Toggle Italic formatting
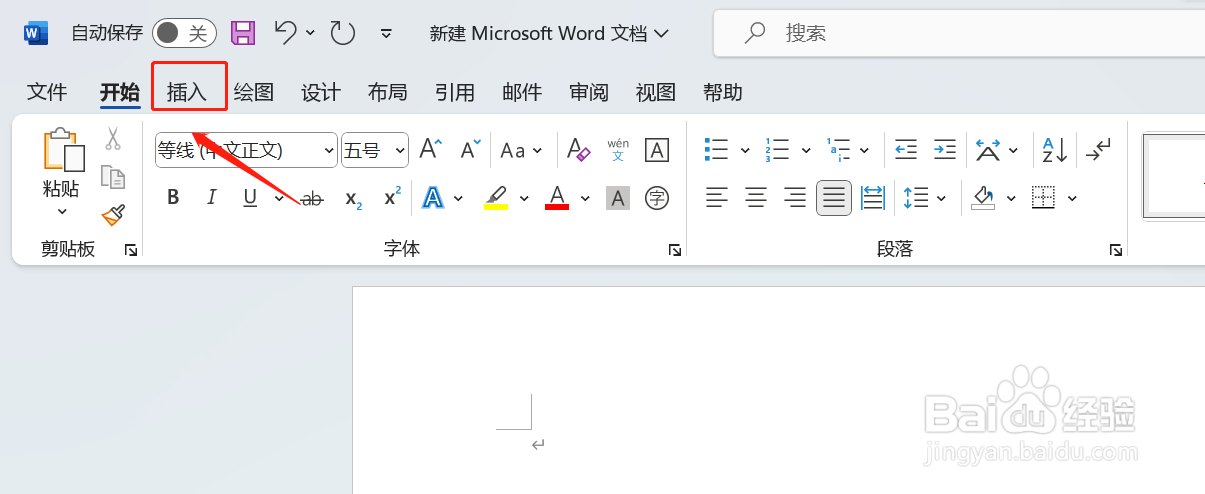 [x=212, y=198]
